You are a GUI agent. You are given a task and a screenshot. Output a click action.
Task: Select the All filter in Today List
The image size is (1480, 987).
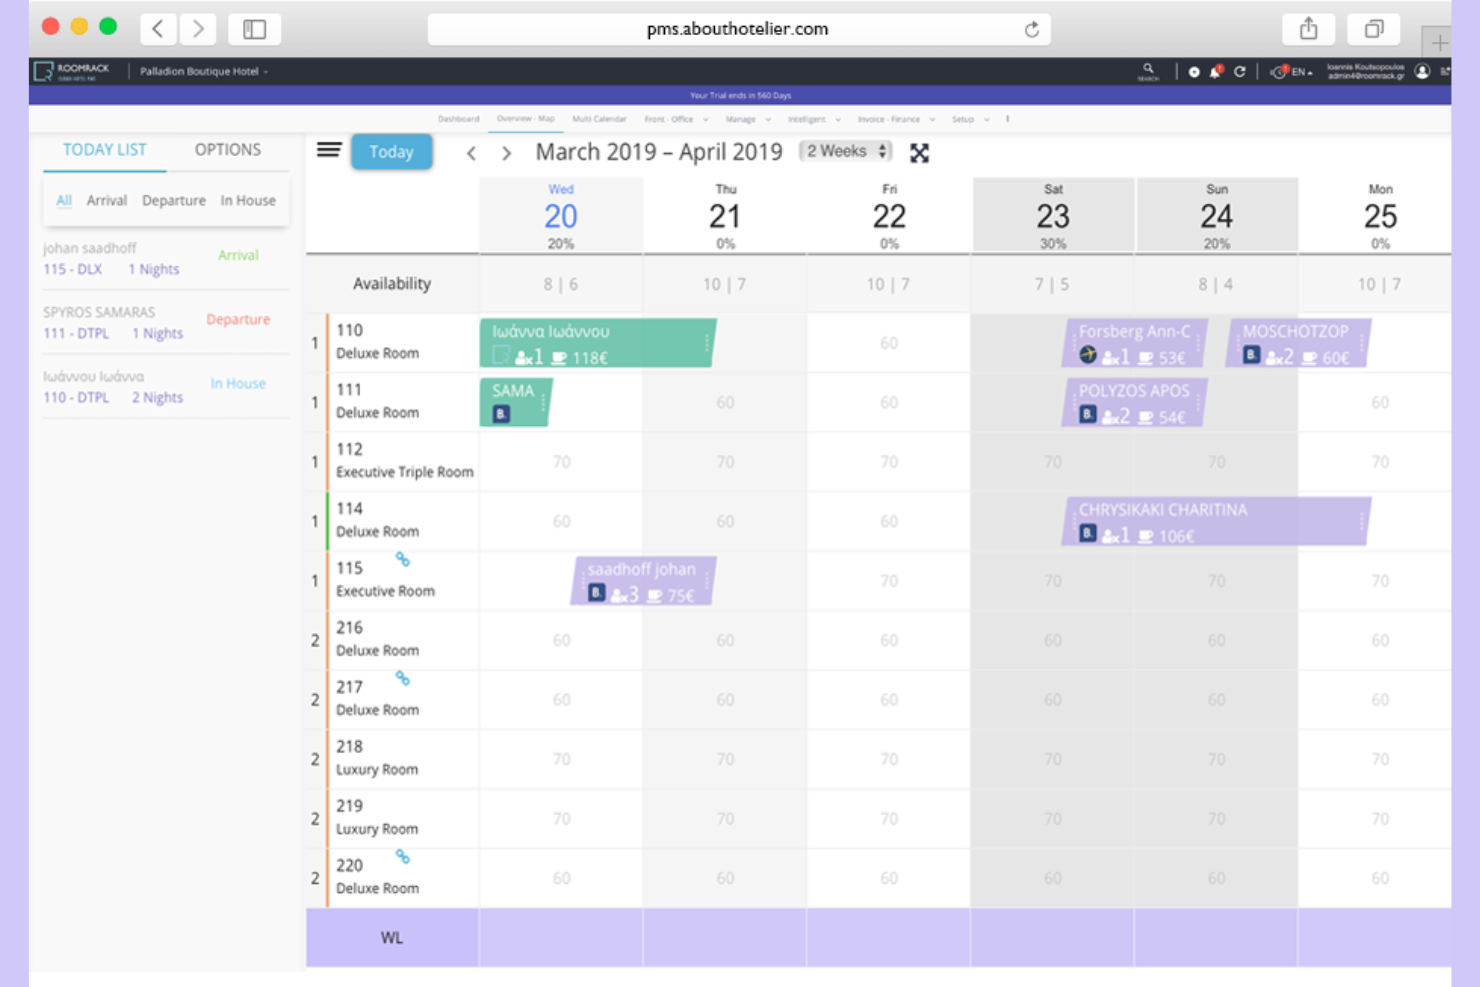click(64, 200)
